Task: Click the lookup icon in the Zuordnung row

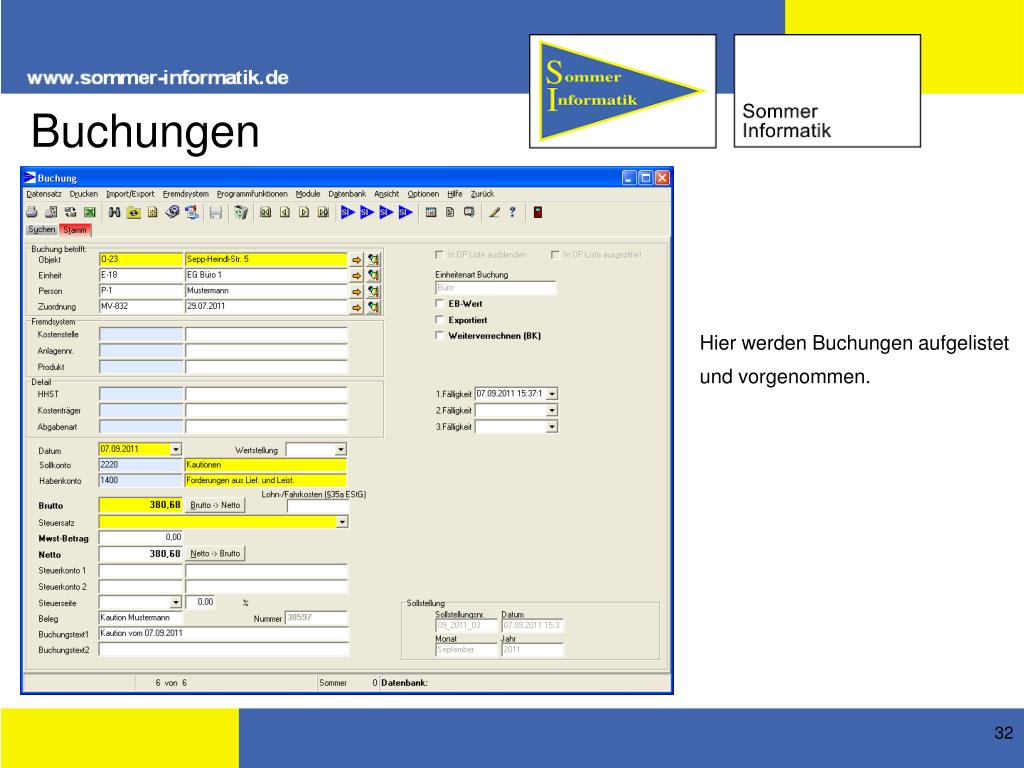Action: click(x=373, y=307)
